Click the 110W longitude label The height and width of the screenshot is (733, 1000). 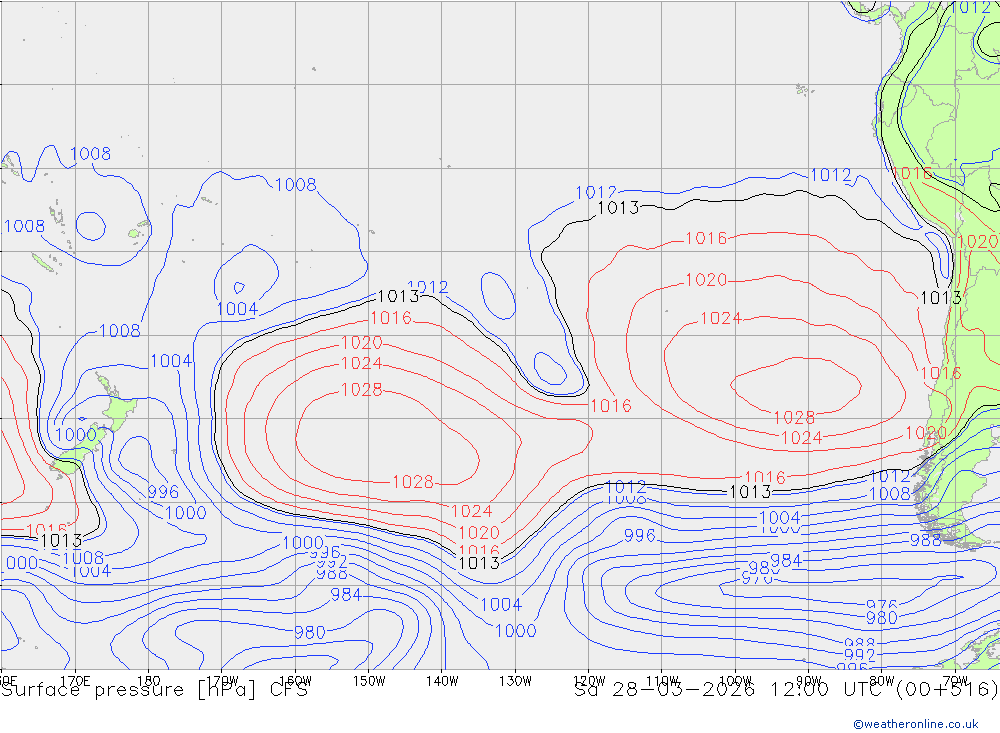click(662, 681)
